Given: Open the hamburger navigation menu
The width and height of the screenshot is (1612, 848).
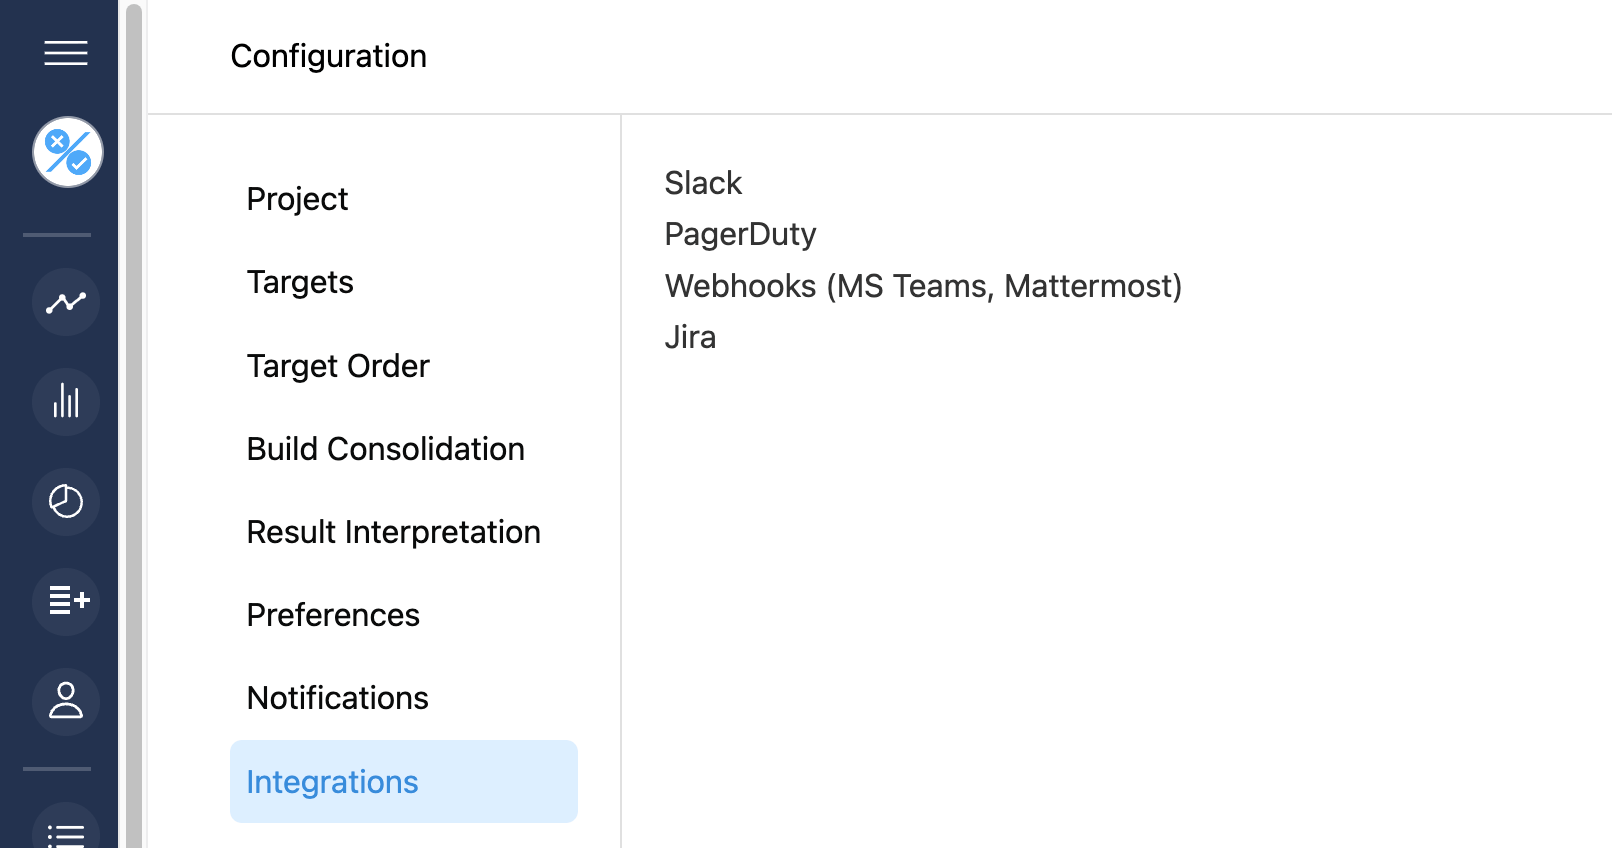Looking at the screenshot, I should tap(65, 53).
